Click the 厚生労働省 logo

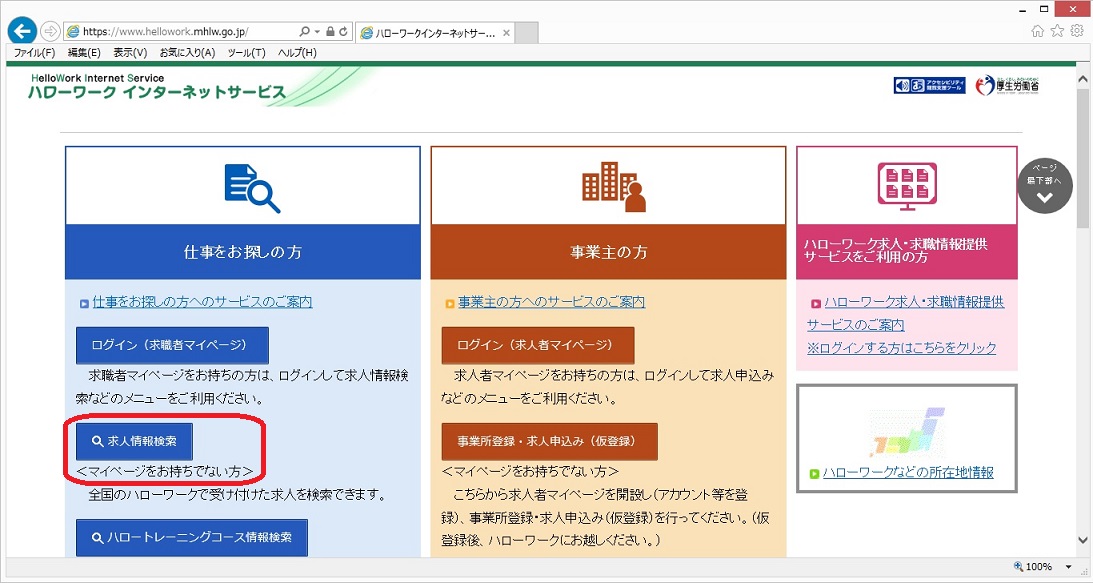pyautogui.click(x=1007, y=85)
